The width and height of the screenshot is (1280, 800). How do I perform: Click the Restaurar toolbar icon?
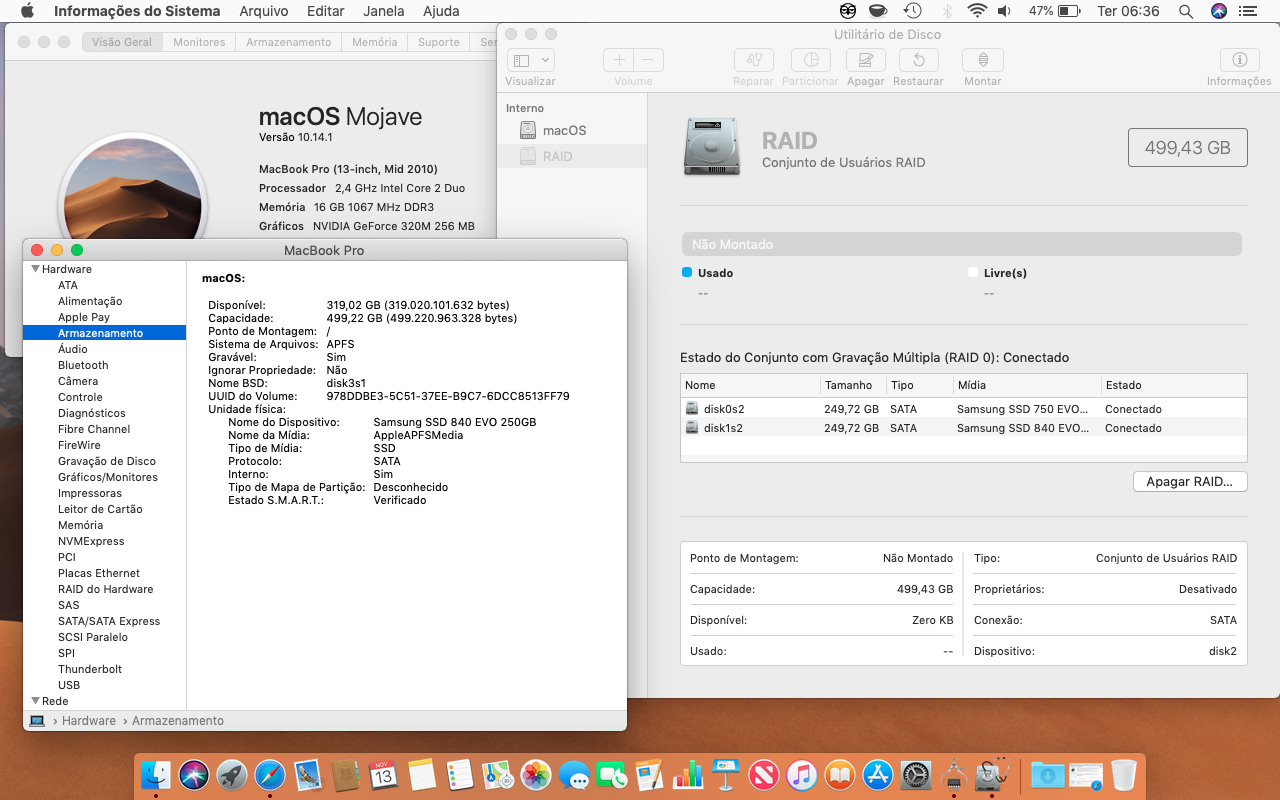[918, 60]
